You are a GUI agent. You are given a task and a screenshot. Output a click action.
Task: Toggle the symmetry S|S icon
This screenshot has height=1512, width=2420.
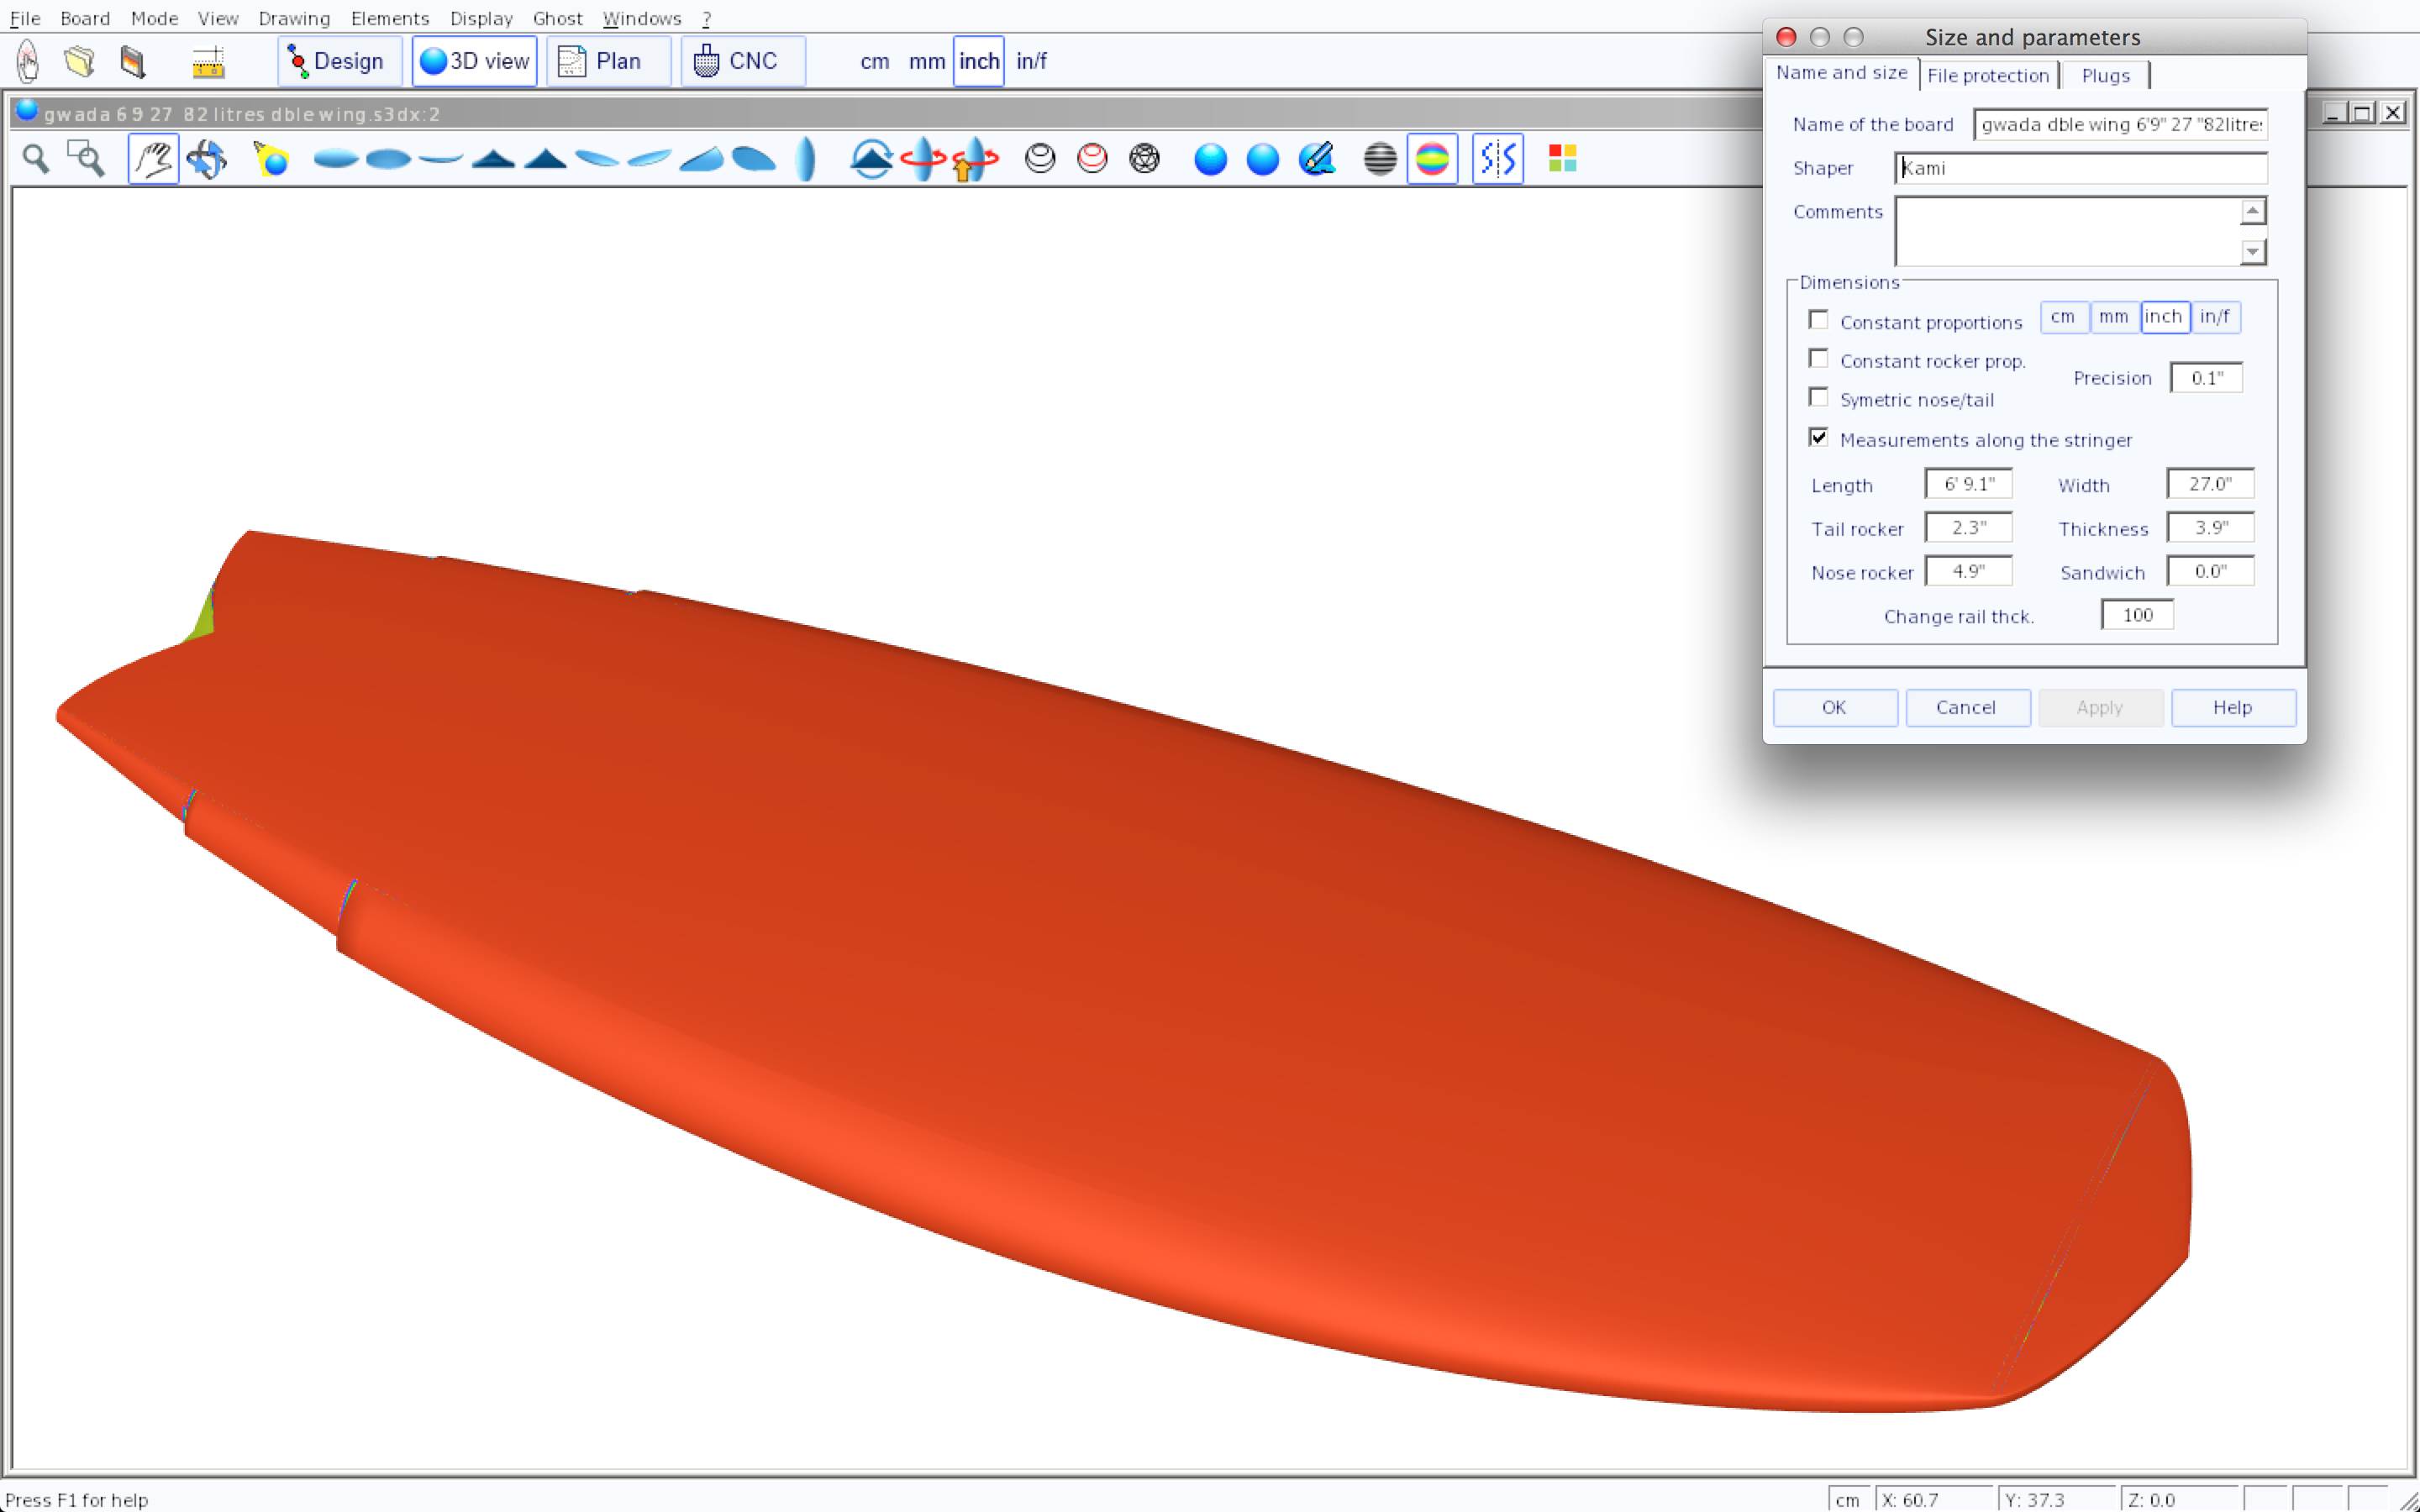pyautogui.click(x=1497, y=159)
